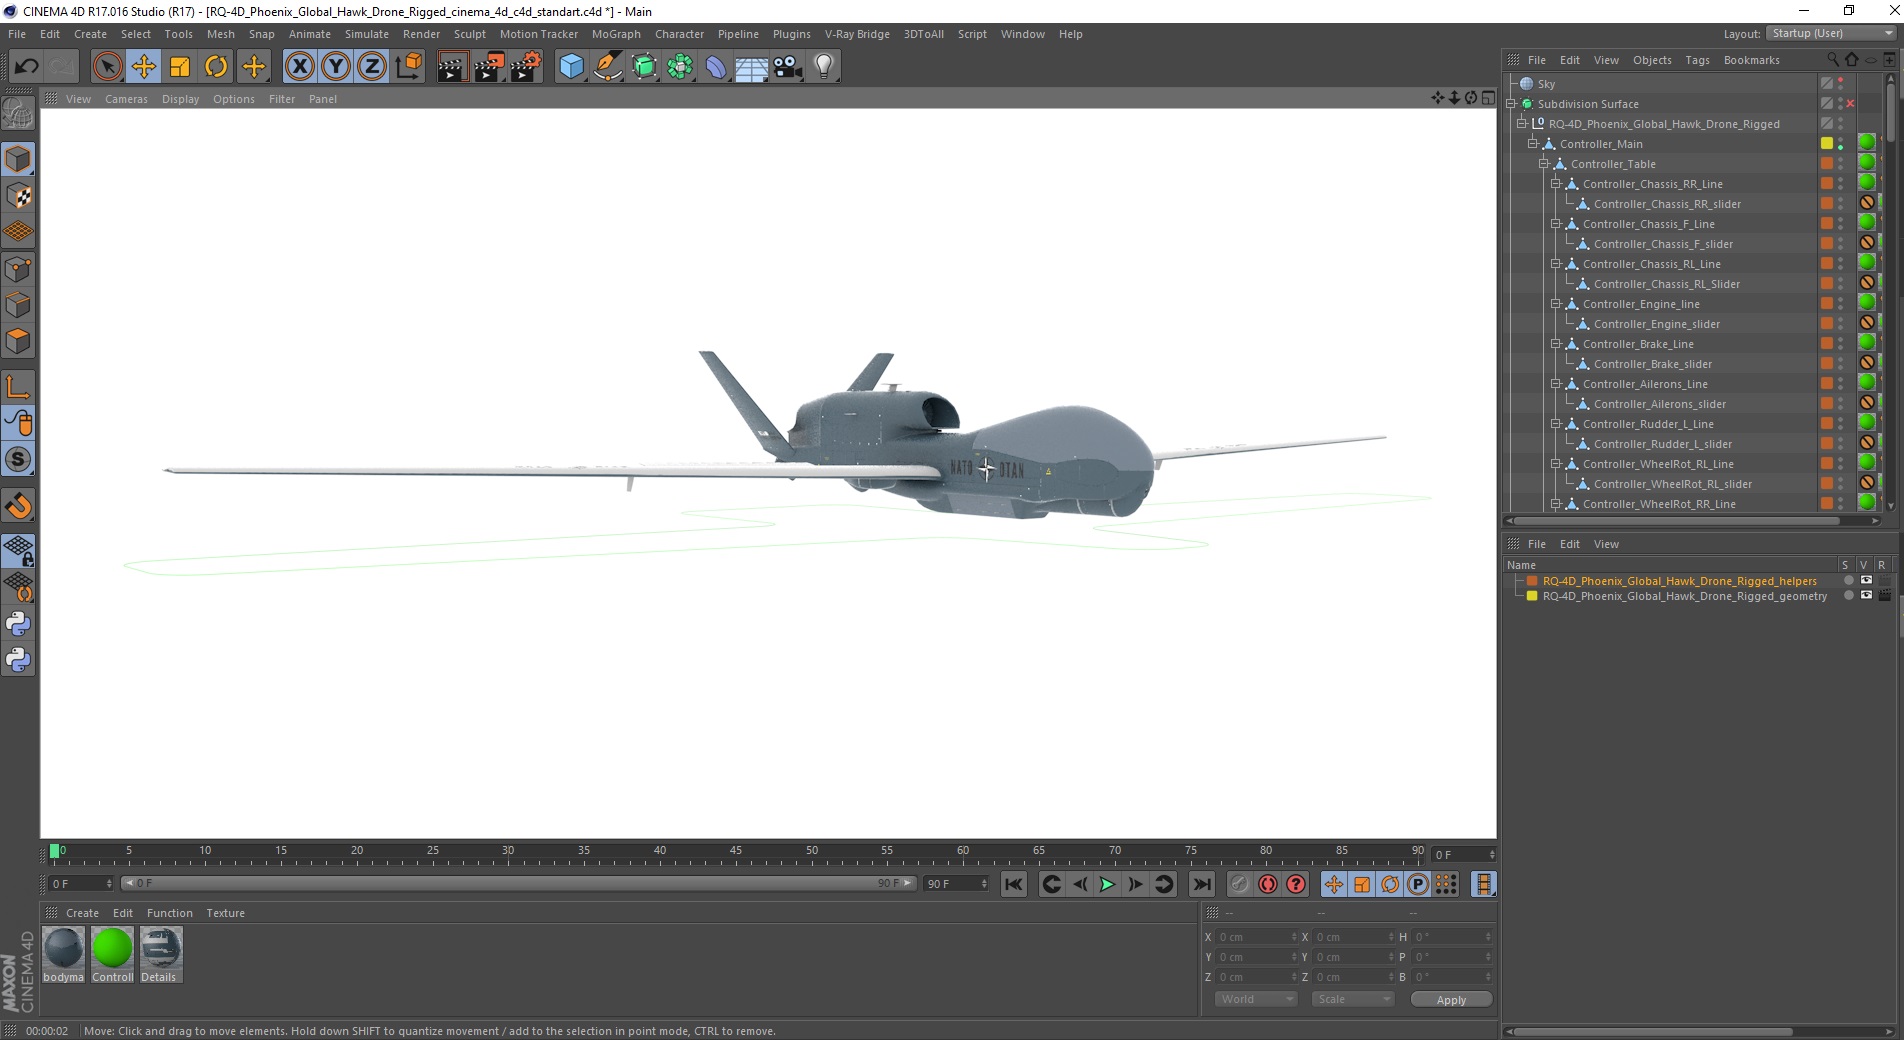
Task: Activate the Rotate tool in the top toolbar
Action: [x=216, y=67]
